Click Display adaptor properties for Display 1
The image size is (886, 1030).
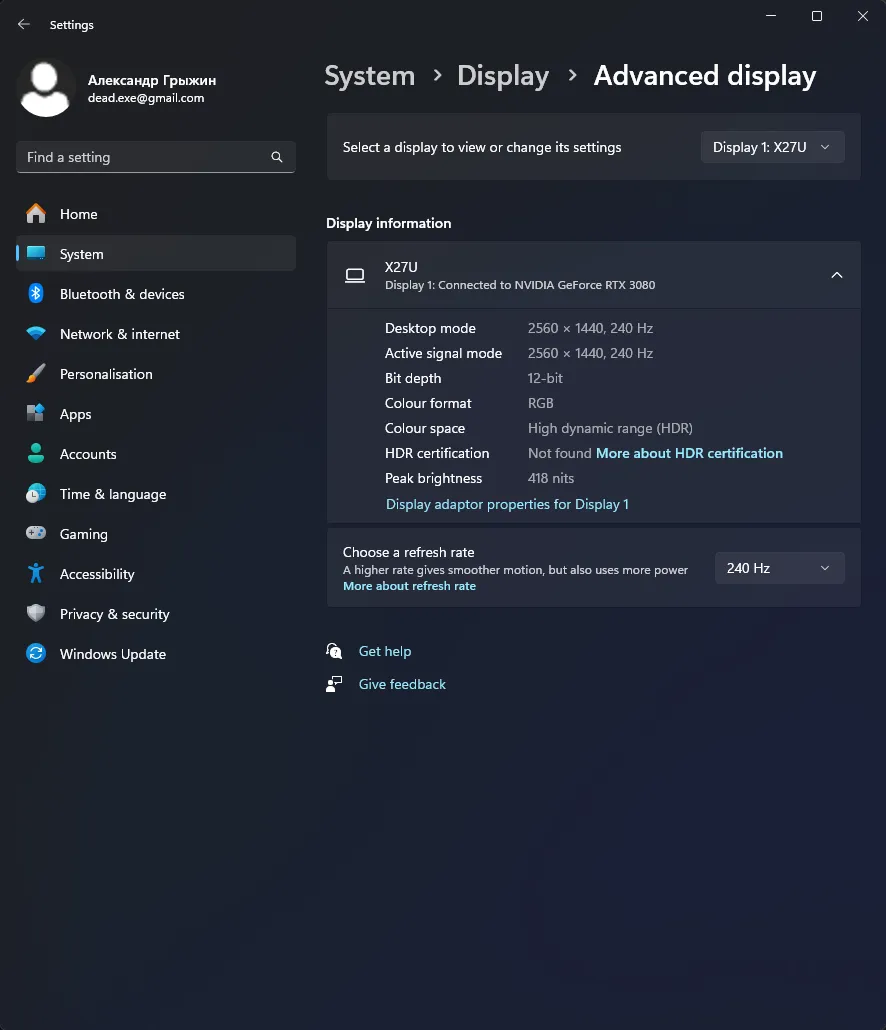[x=507, y=504]
